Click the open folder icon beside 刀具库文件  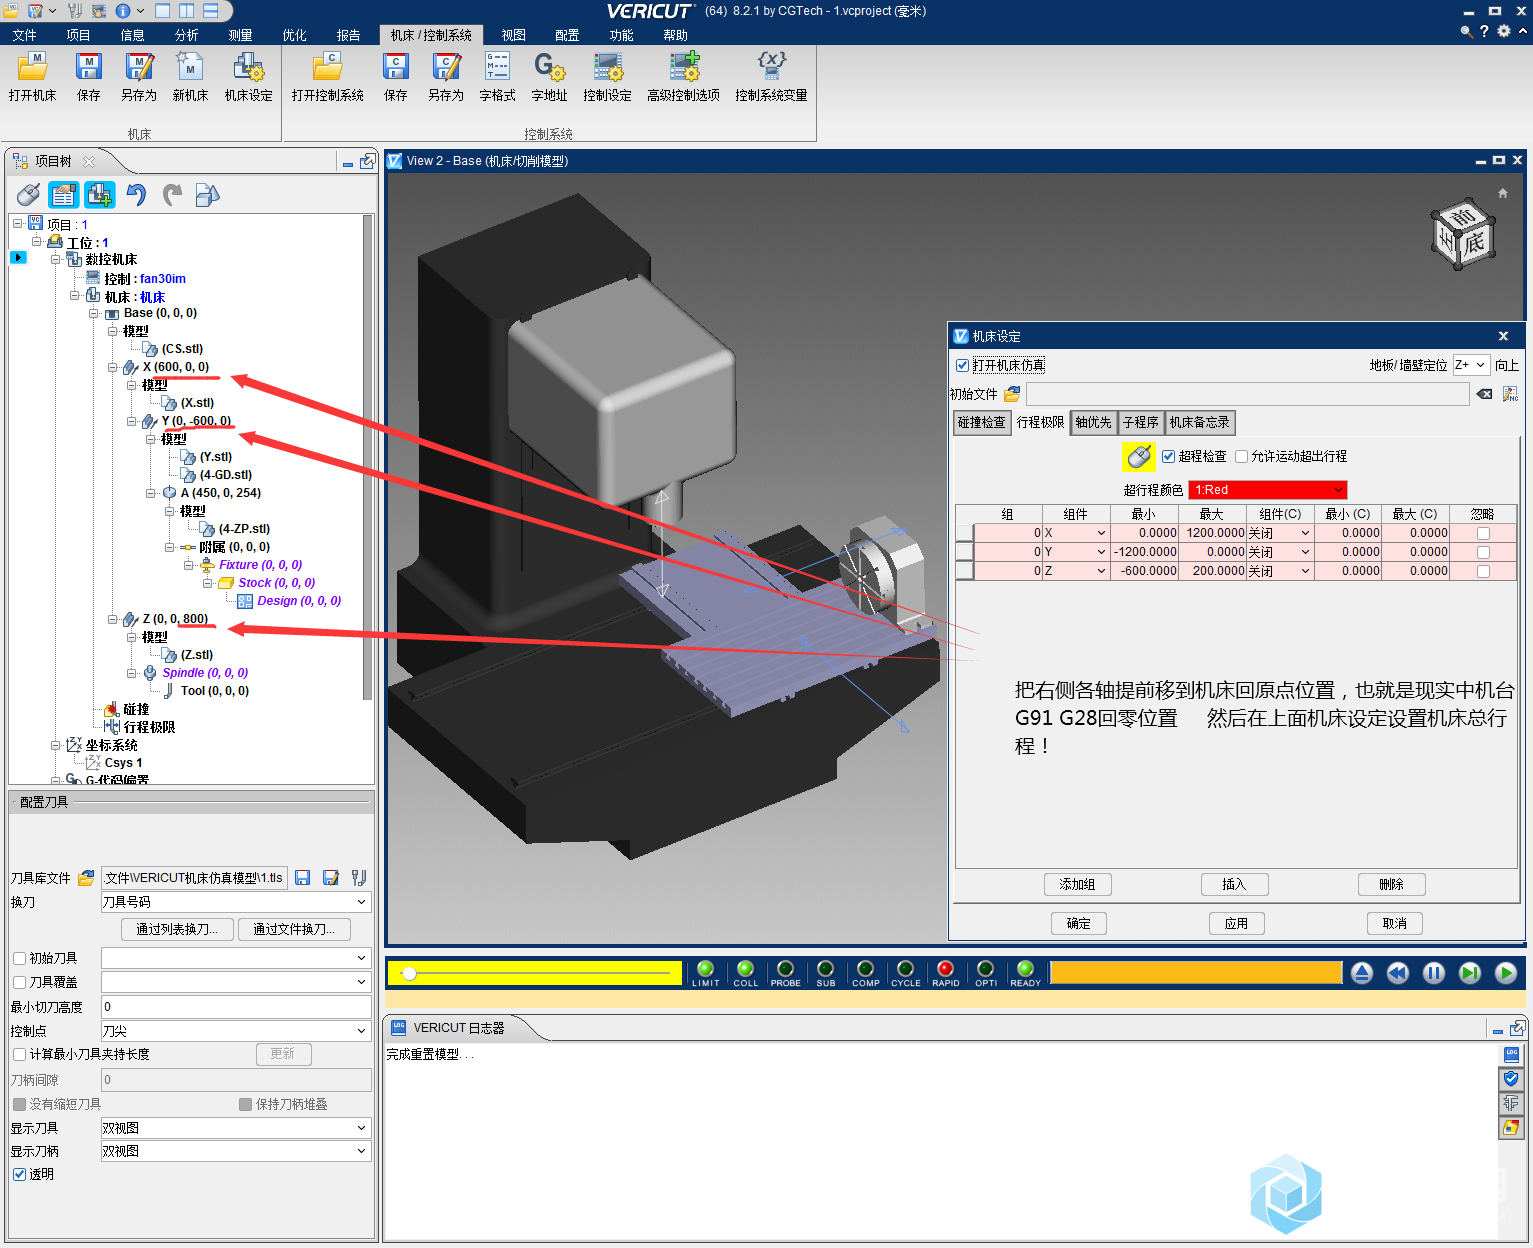86,878
